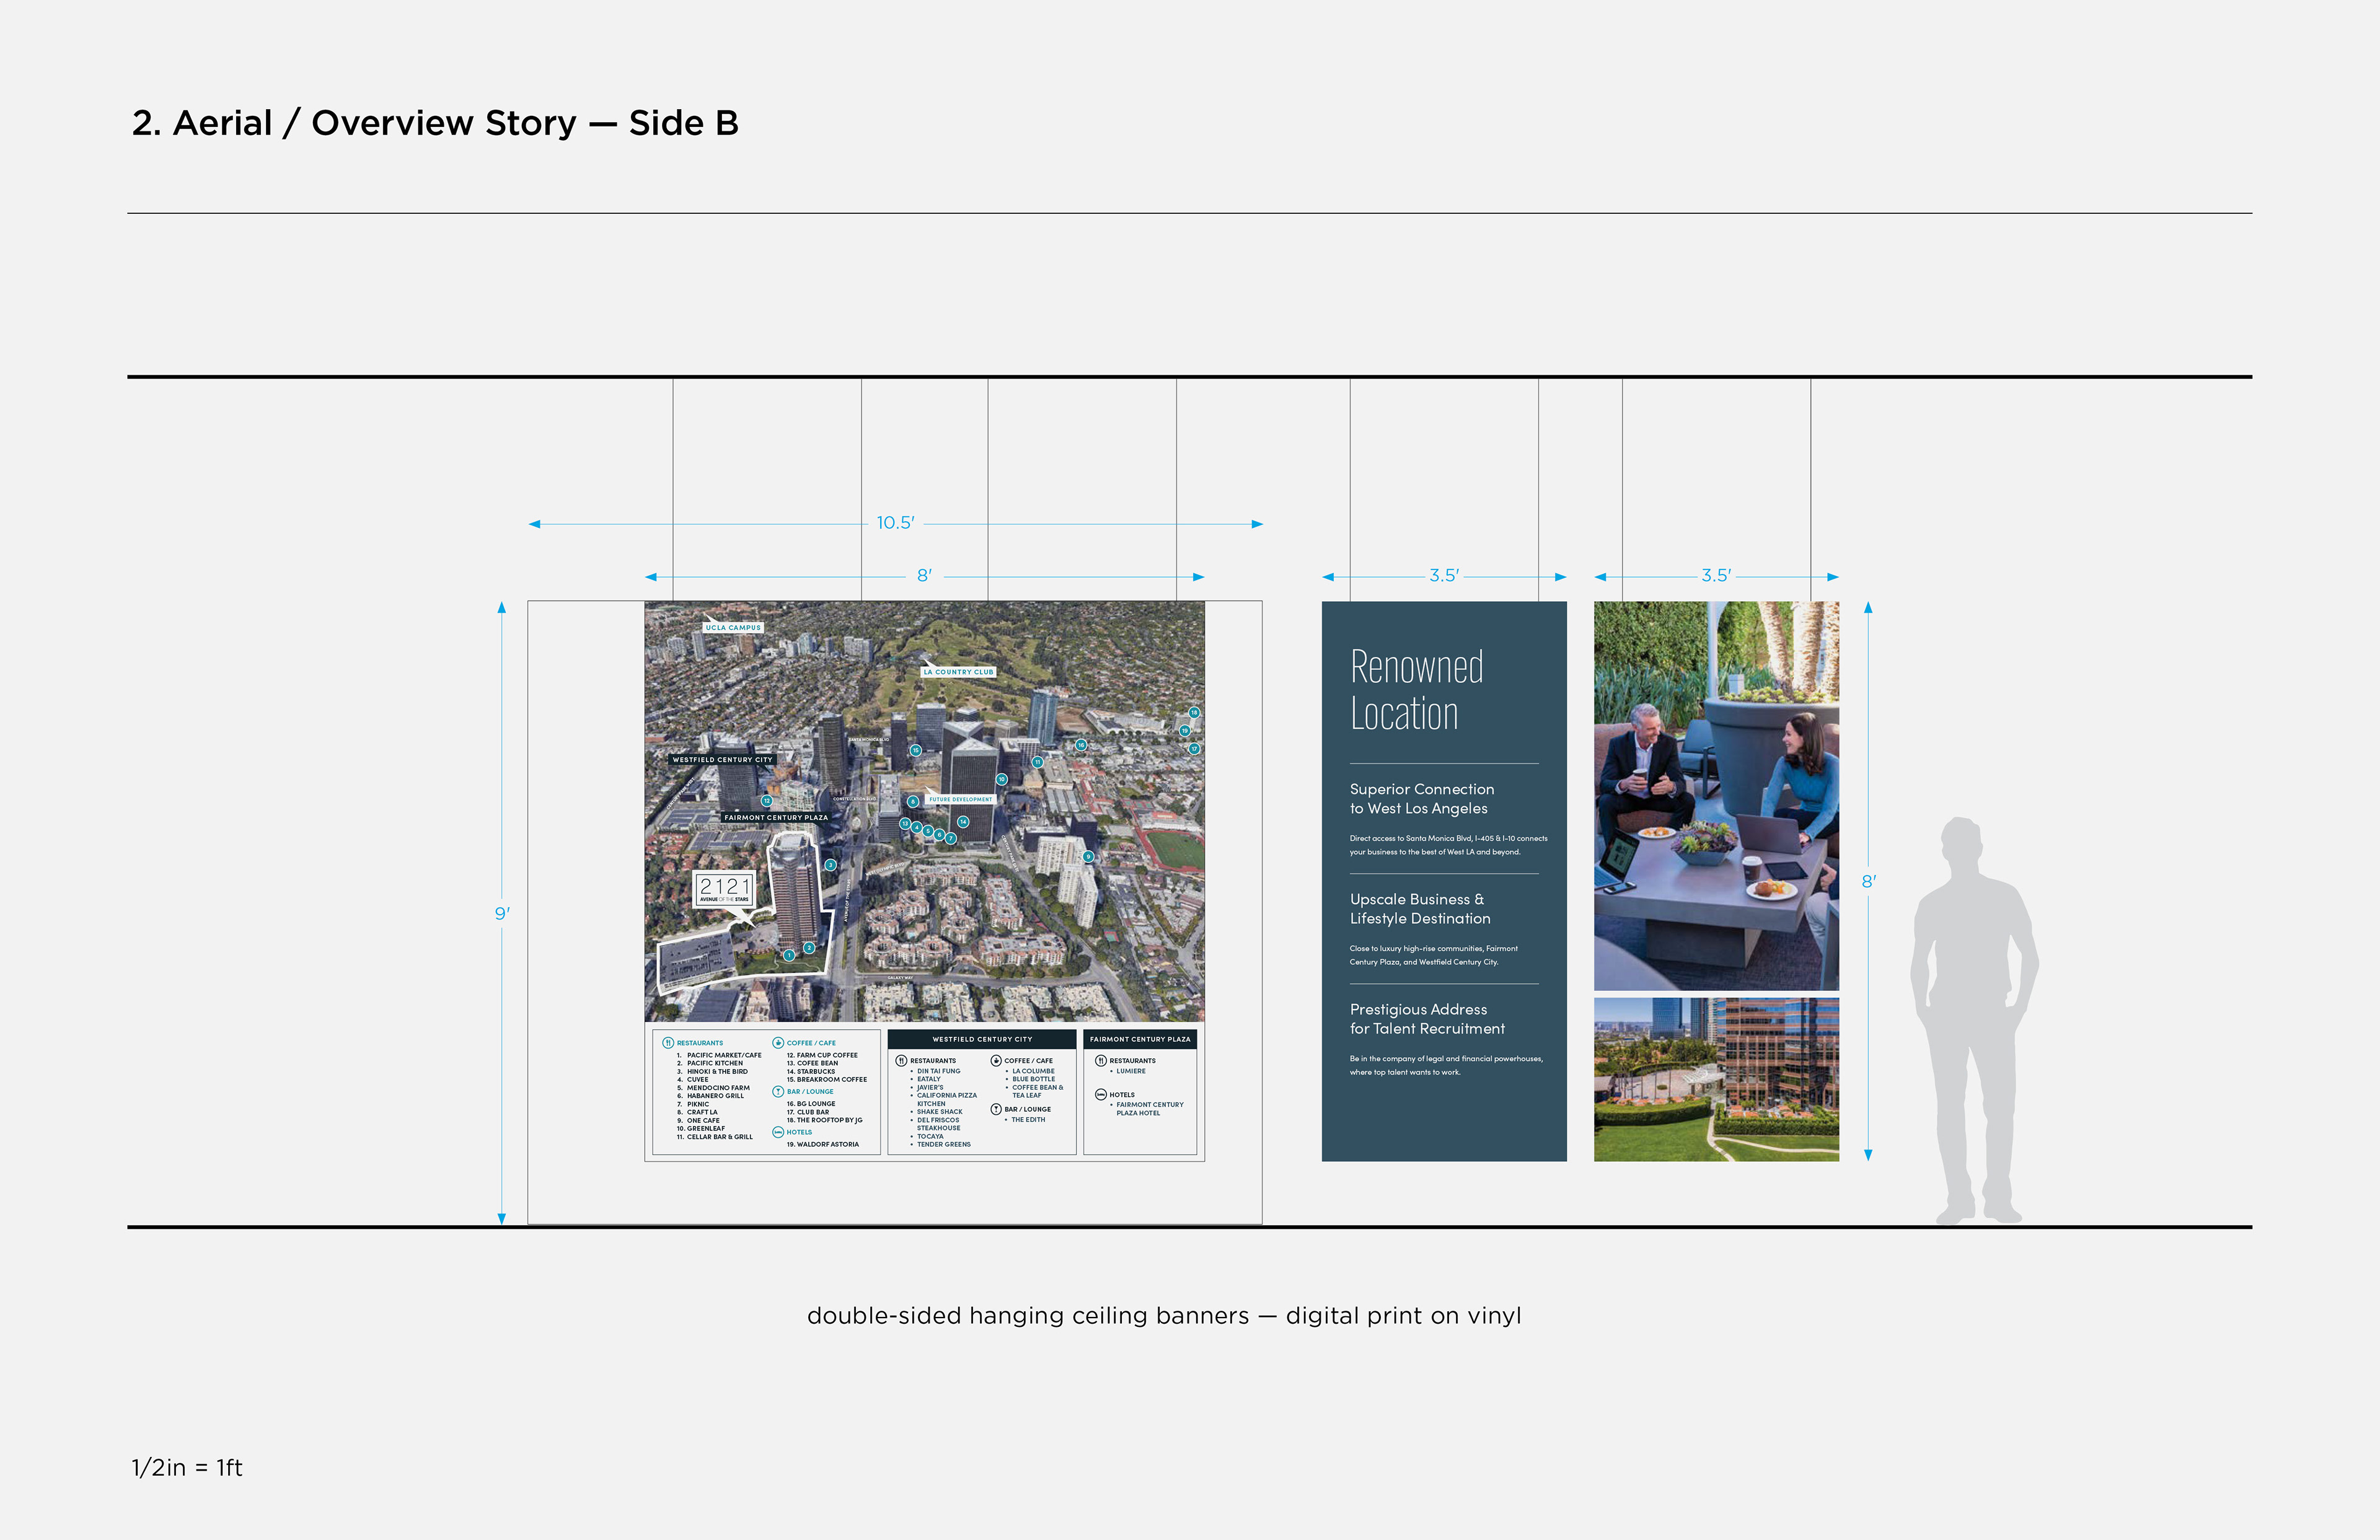This screenshot has height=1540, width=2380.
Task: Click the UCLA Campus map label
Action: pyautogui.click(x=733, y=628)
